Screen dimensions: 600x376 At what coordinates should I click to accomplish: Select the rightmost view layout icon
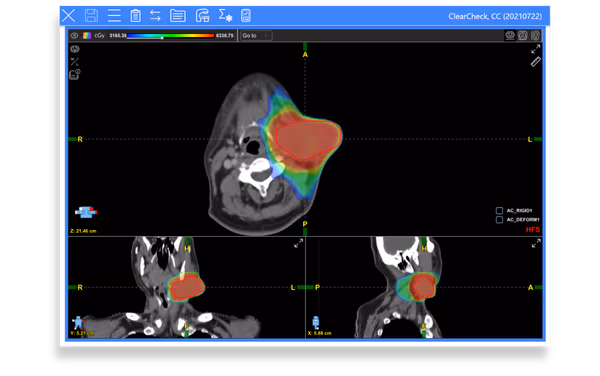(535, 36)
